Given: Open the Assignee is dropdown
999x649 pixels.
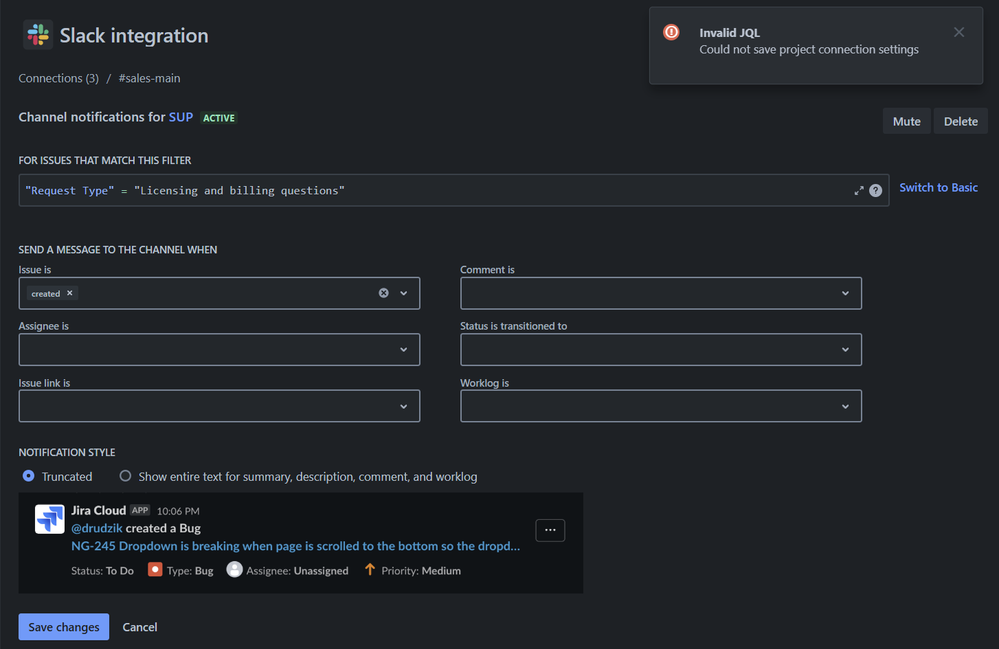Looking at the screenshot, I should [219, 350].
